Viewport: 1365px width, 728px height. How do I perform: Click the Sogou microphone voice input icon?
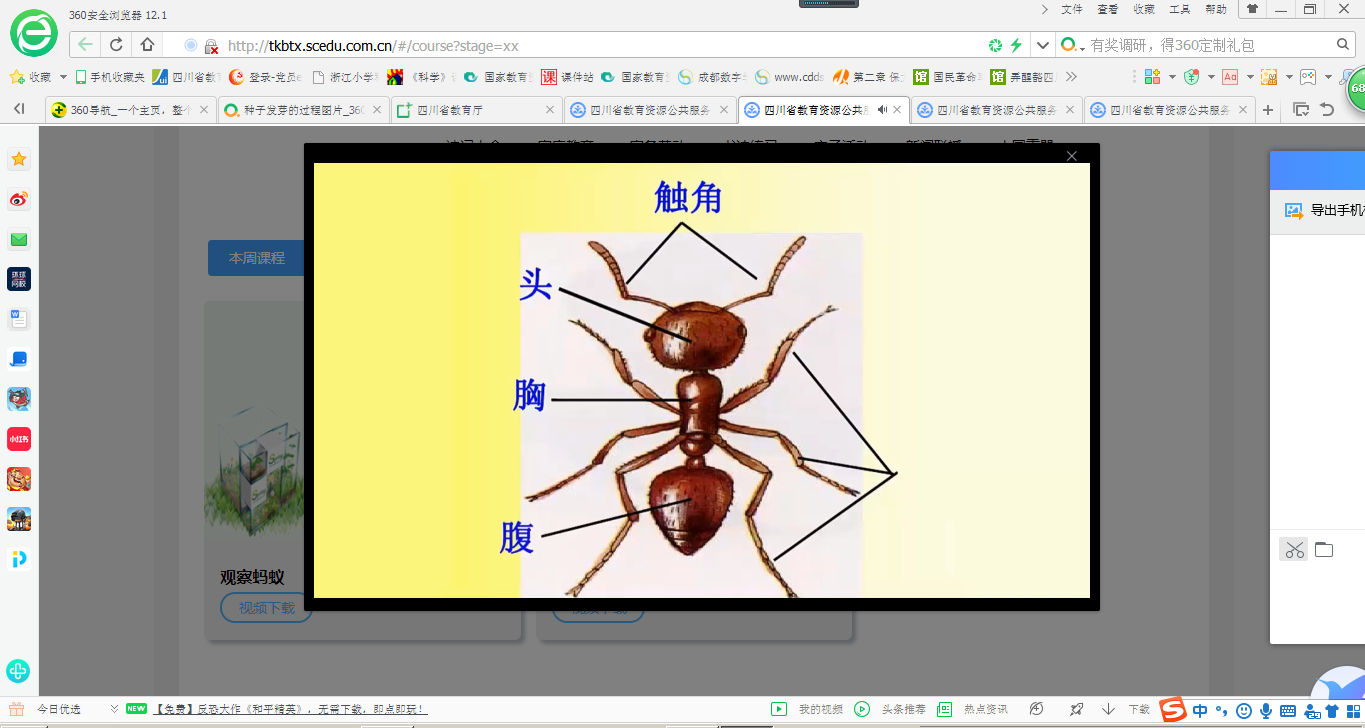click(x=1266, y=711)
